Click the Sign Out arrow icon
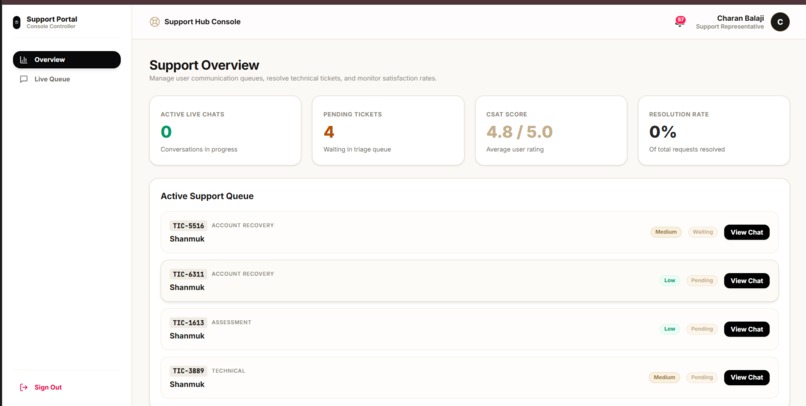 (x=24, y=387)
